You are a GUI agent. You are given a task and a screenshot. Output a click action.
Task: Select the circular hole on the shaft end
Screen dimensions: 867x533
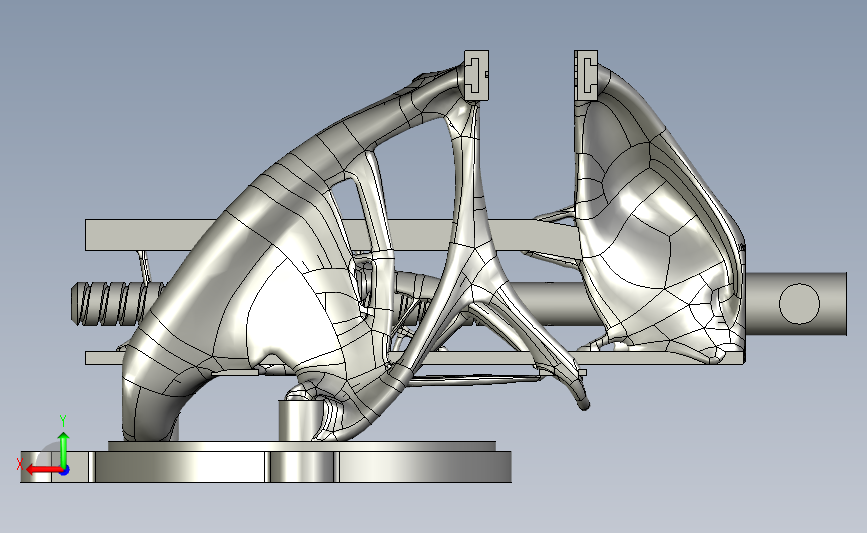[799, 304]
